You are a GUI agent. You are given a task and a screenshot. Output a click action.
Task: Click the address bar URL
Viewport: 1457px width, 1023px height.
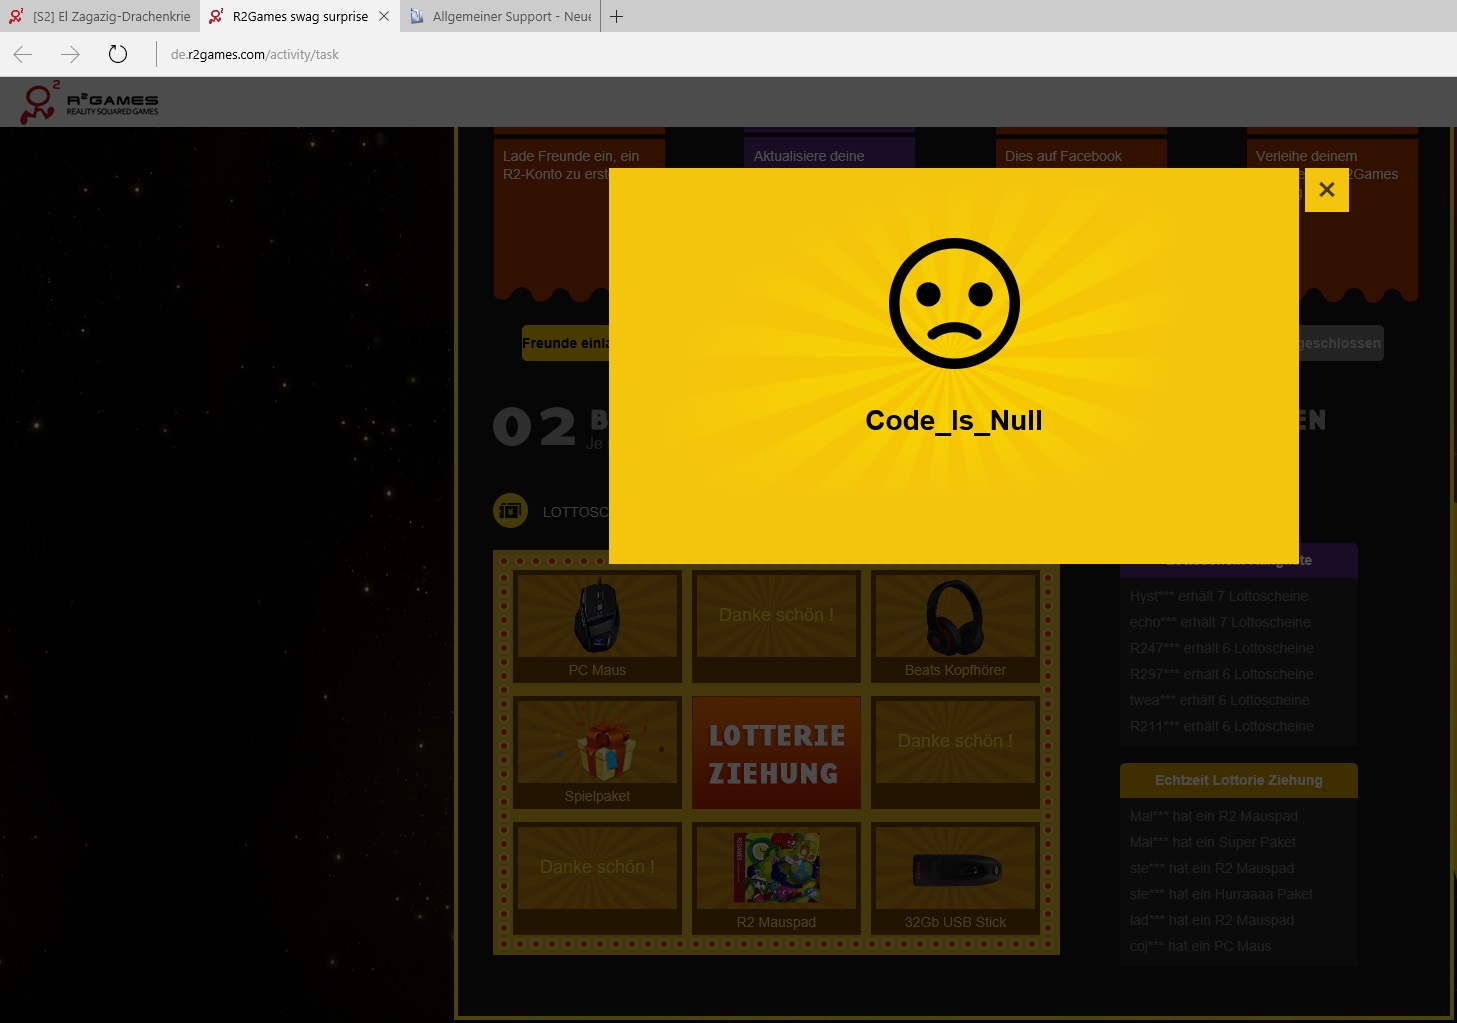(255, 55)
